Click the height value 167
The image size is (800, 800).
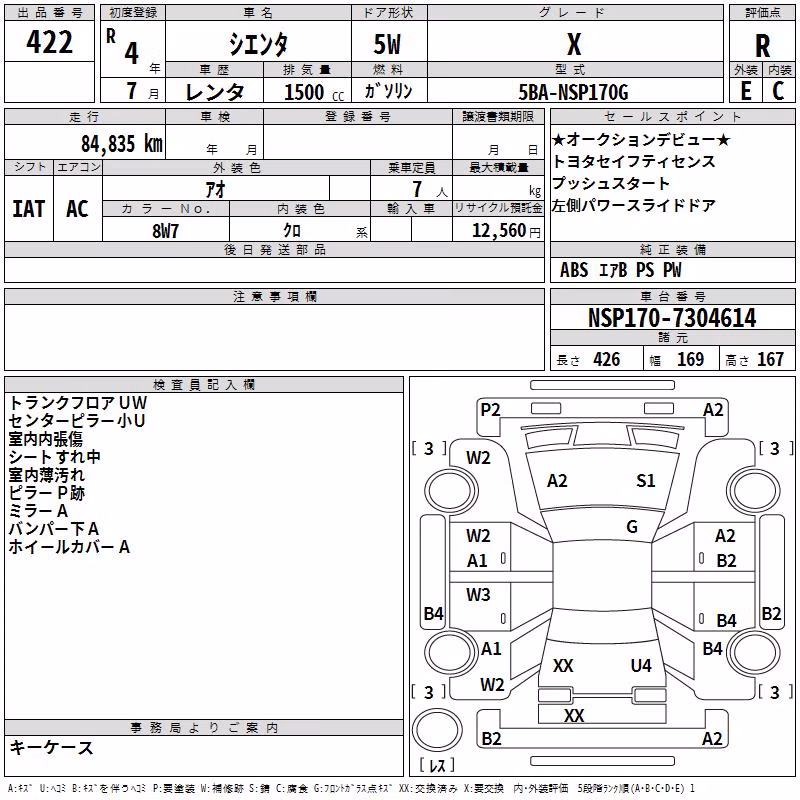coord(770,360)
